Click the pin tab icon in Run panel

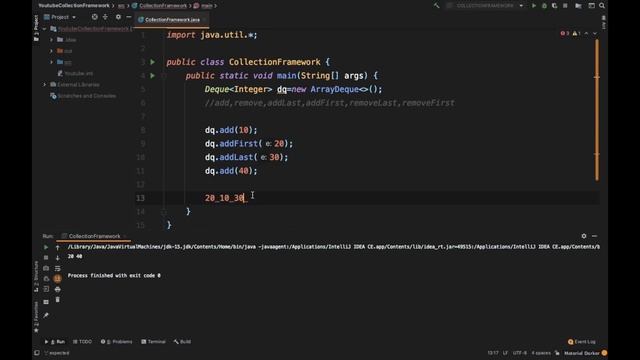pyautogui.click(x=46, y=315)
